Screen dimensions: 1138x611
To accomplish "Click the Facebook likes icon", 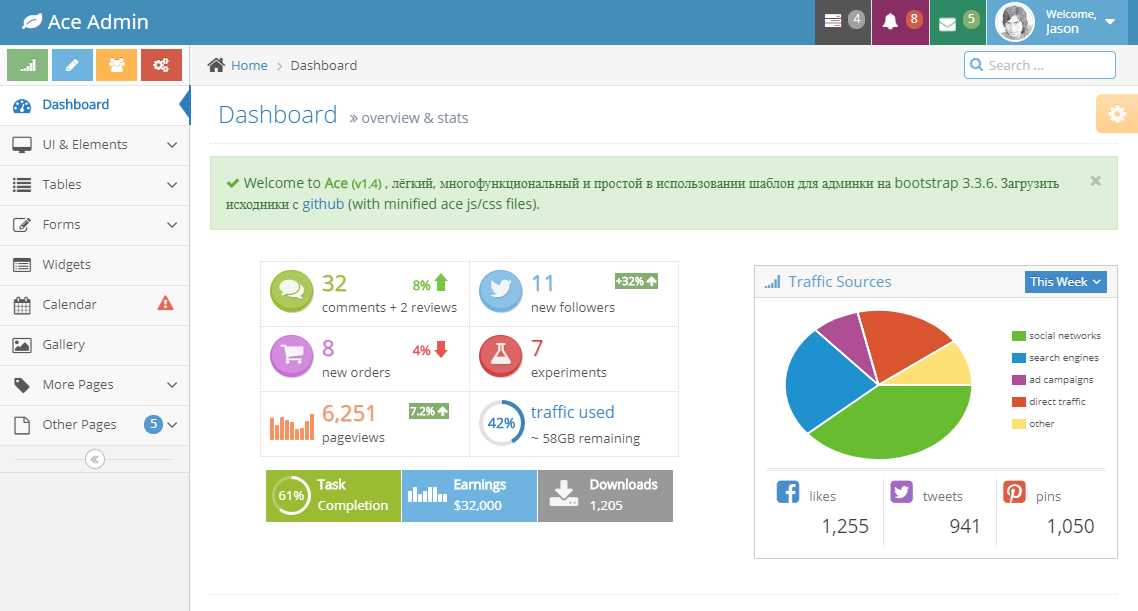I will [x=787, y=492].
